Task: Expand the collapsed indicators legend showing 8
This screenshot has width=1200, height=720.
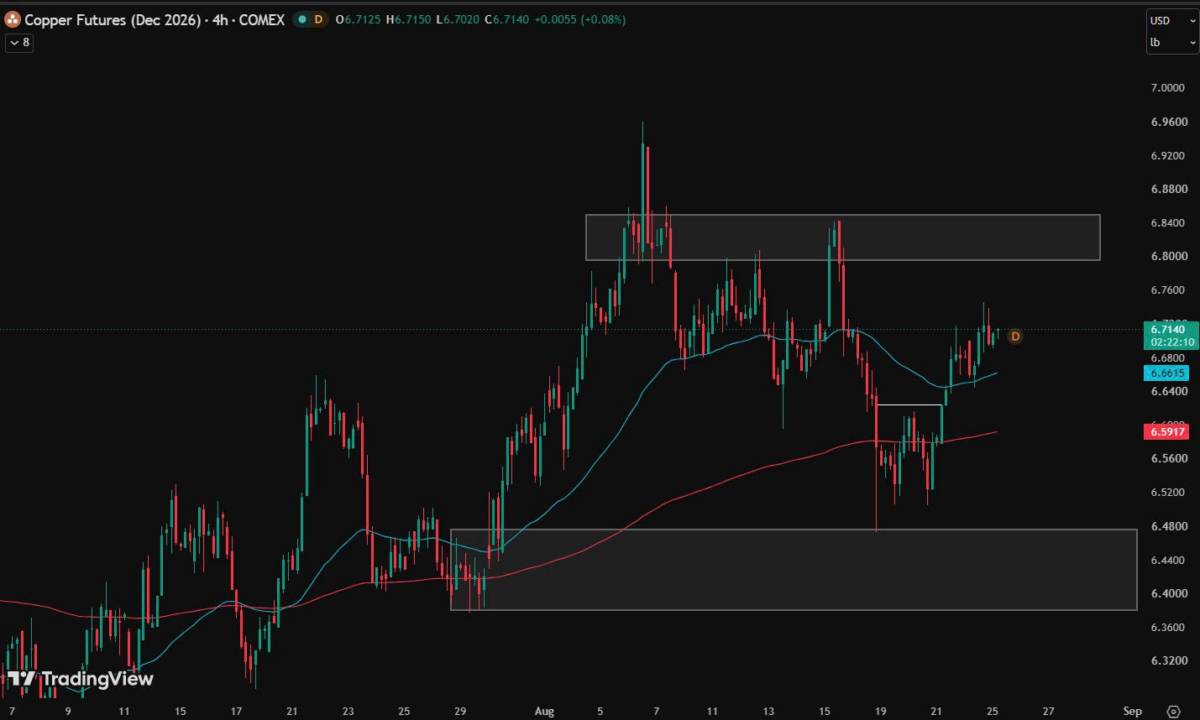Action: 18,42
